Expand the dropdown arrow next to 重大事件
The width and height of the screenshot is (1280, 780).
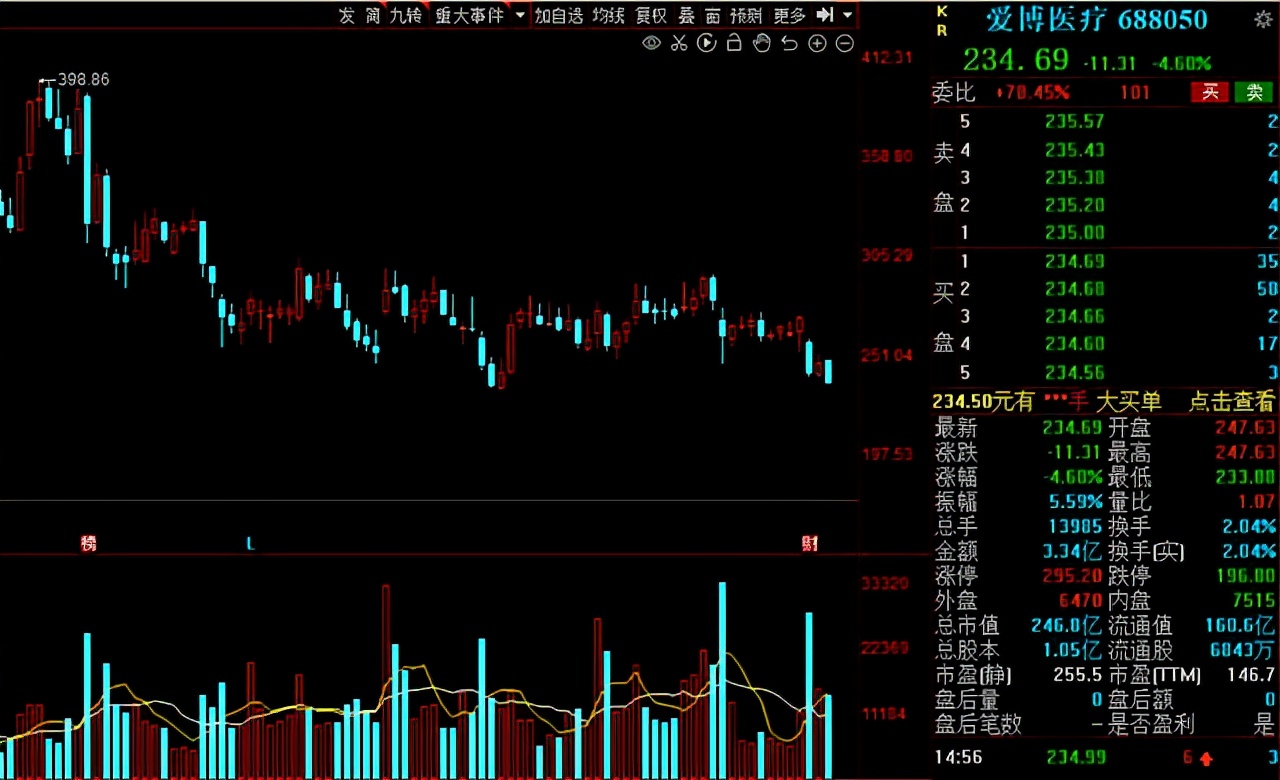(x=520, y=15)
